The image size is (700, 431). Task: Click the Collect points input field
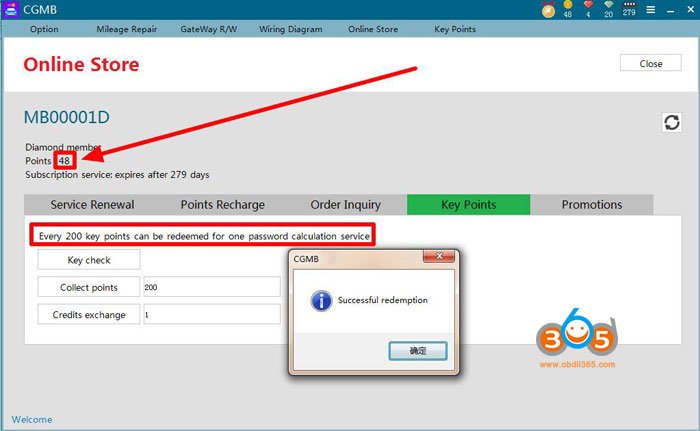pos(211,287)
